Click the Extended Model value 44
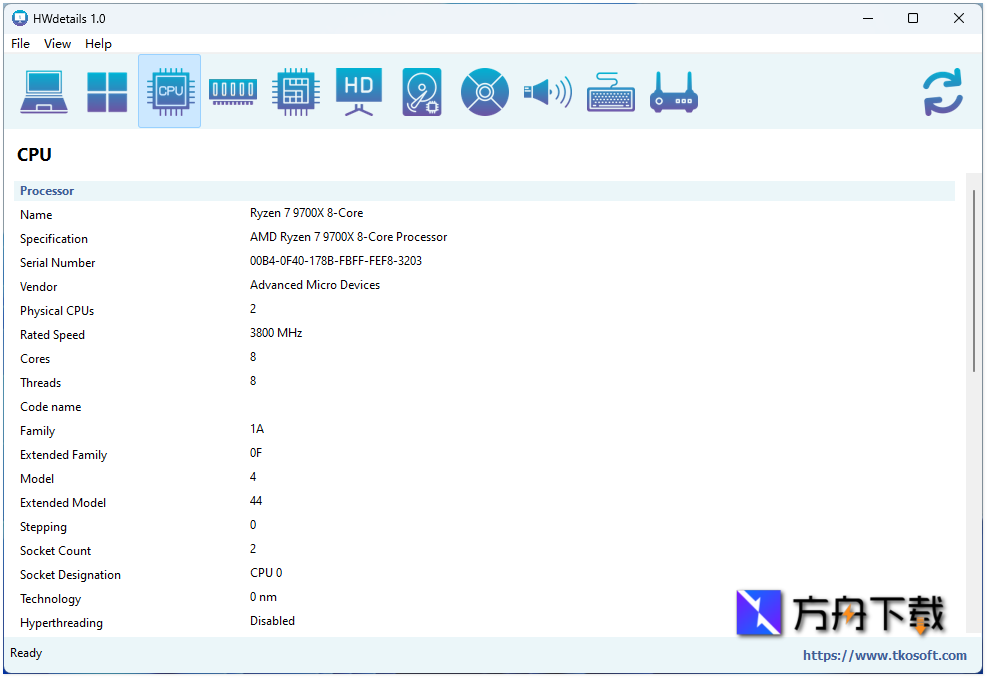This screenshot has width=987, height=678. coord(256,500)
